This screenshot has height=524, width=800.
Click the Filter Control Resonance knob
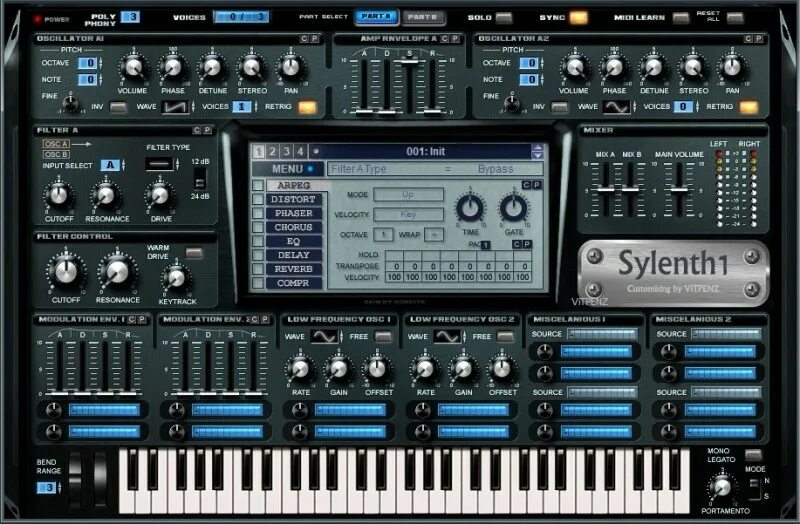click(117, 272)
